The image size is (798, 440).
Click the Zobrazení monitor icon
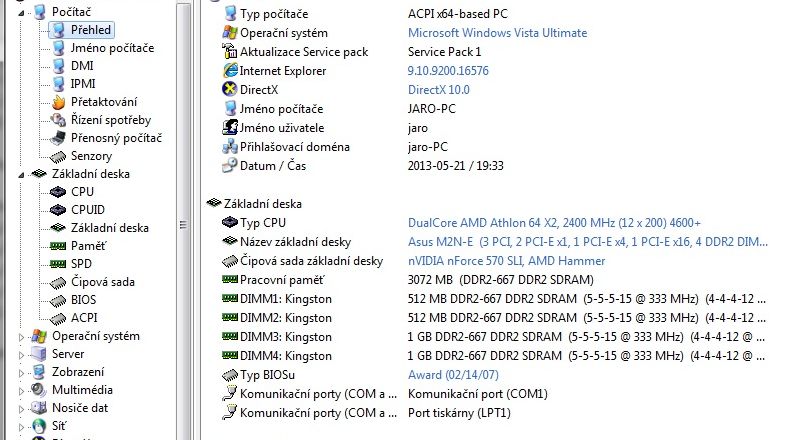(39, 372)
